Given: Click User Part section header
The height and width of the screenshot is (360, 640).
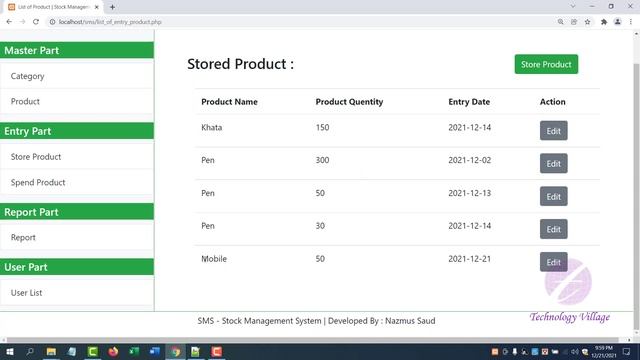Looking at the screenshot, I should pyautogui.click(x=77, y=267).
